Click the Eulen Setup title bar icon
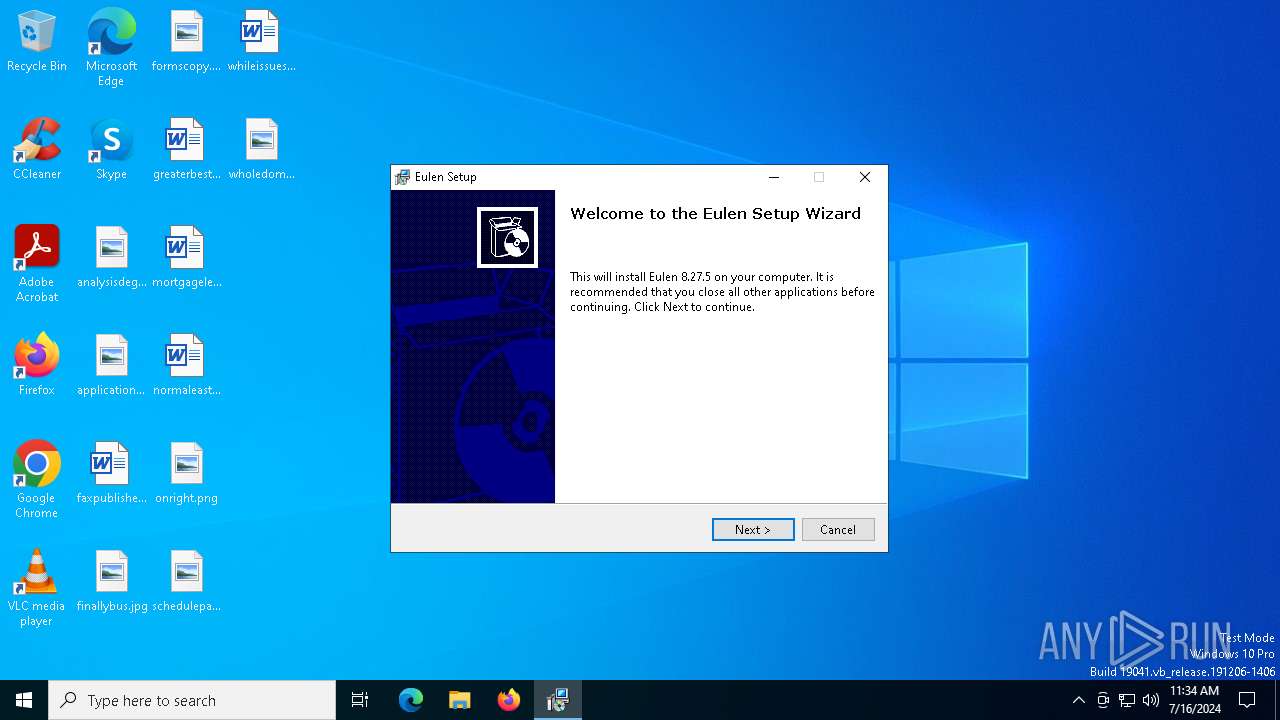The image size is (1280, 720). [x=402, y=177]
